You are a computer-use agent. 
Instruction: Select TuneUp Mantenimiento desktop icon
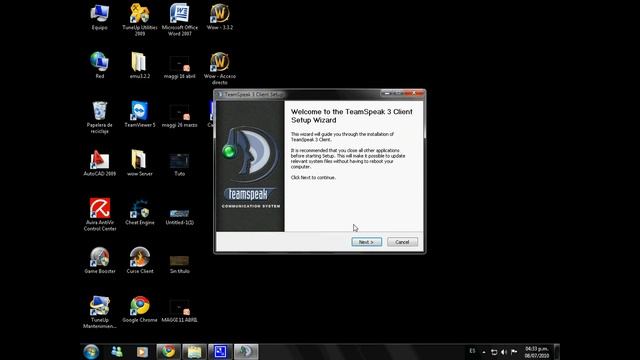100,312
